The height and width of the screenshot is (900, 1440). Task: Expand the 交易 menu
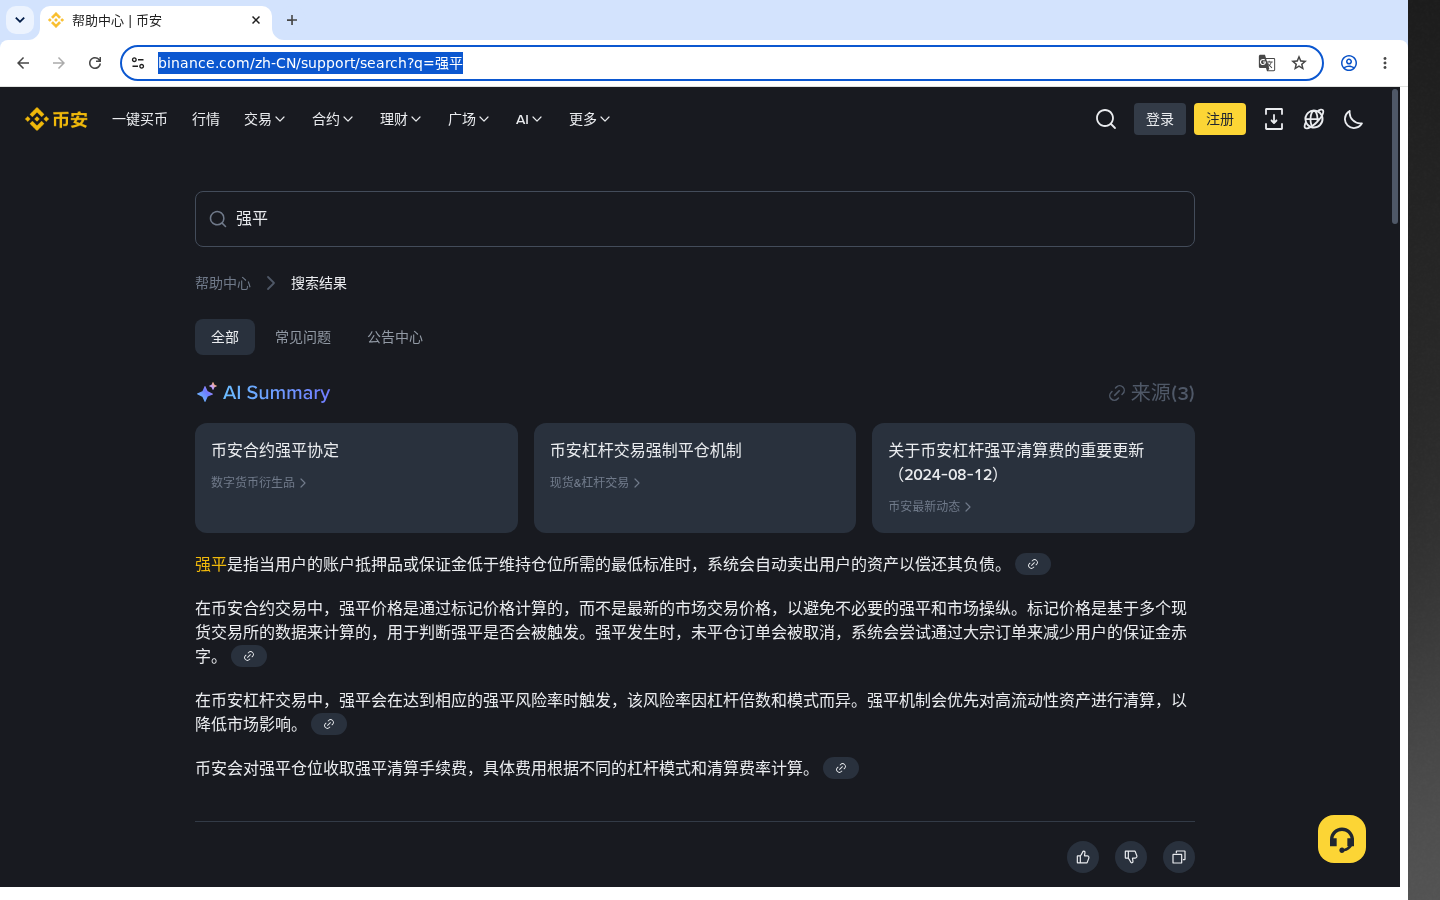(x=265, y=119)
